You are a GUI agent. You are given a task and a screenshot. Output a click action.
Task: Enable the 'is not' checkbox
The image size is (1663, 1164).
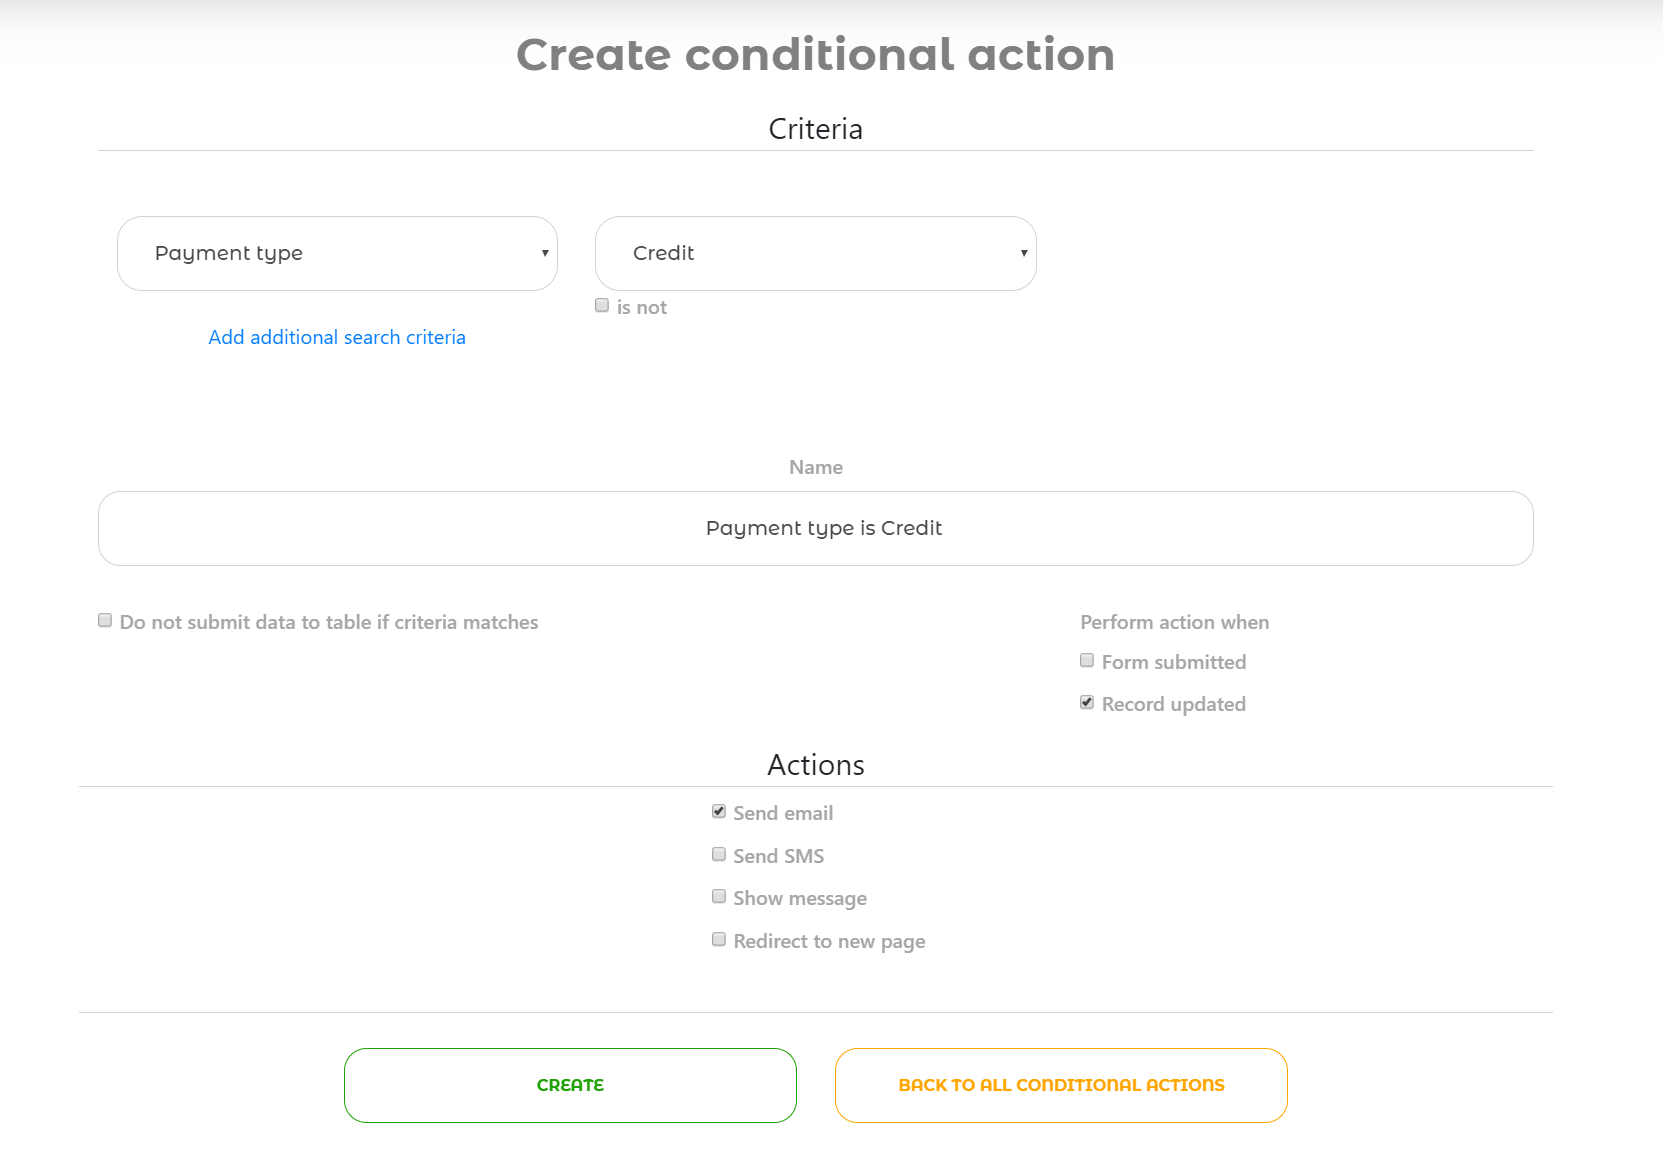tap(602, 306)
